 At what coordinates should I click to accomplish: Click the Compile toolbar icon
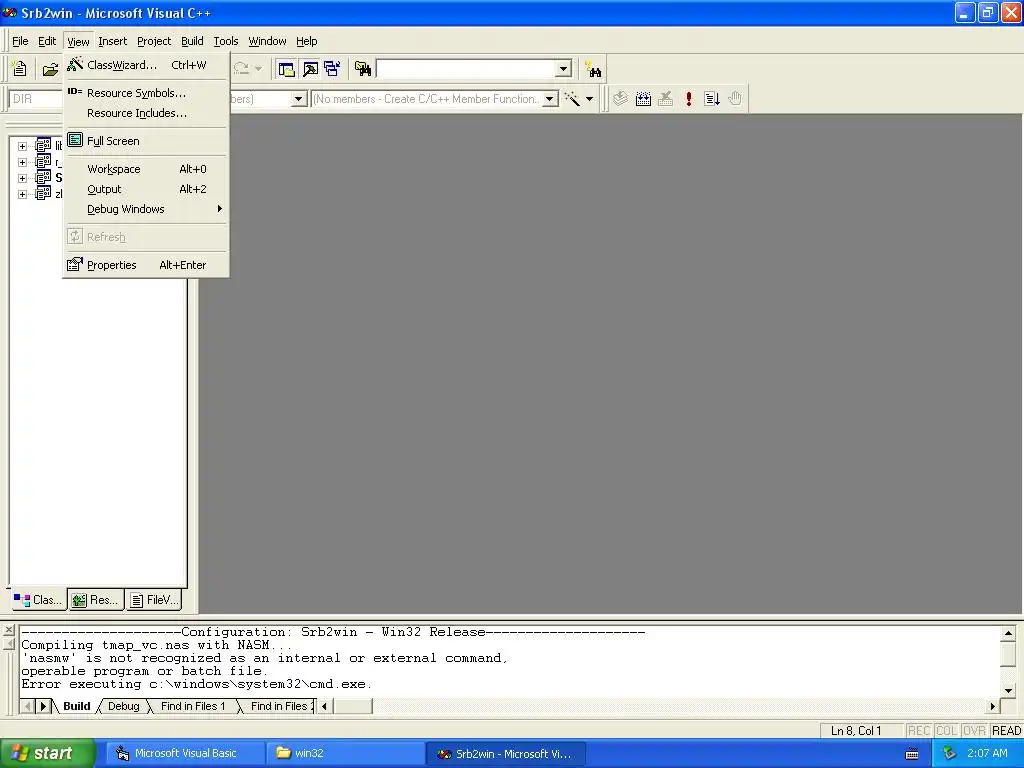coord(620,99)
